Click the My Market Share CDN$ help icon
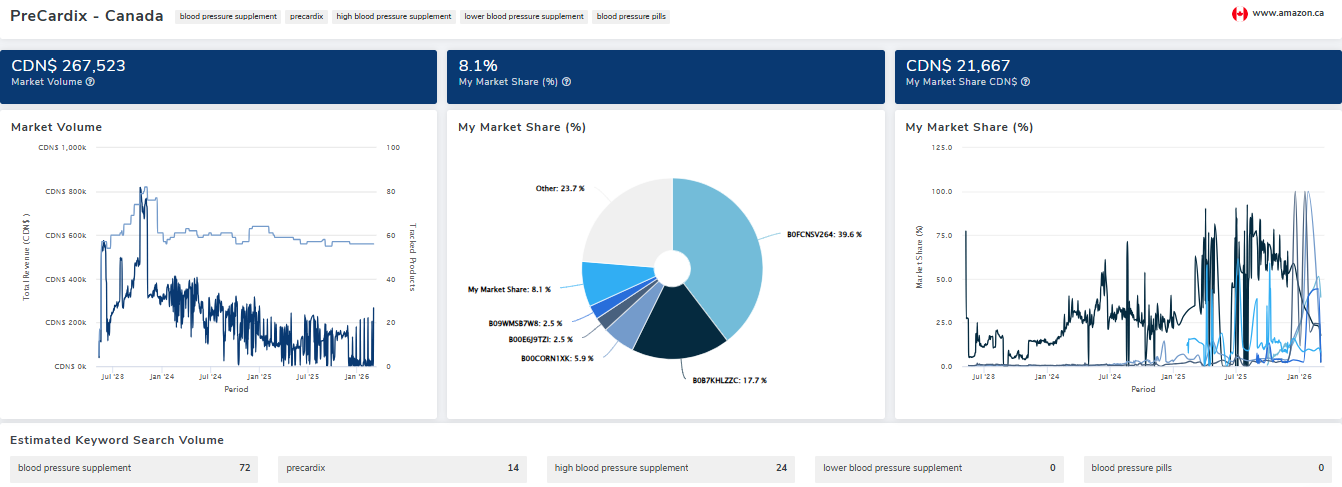 tap(1025, 82)
